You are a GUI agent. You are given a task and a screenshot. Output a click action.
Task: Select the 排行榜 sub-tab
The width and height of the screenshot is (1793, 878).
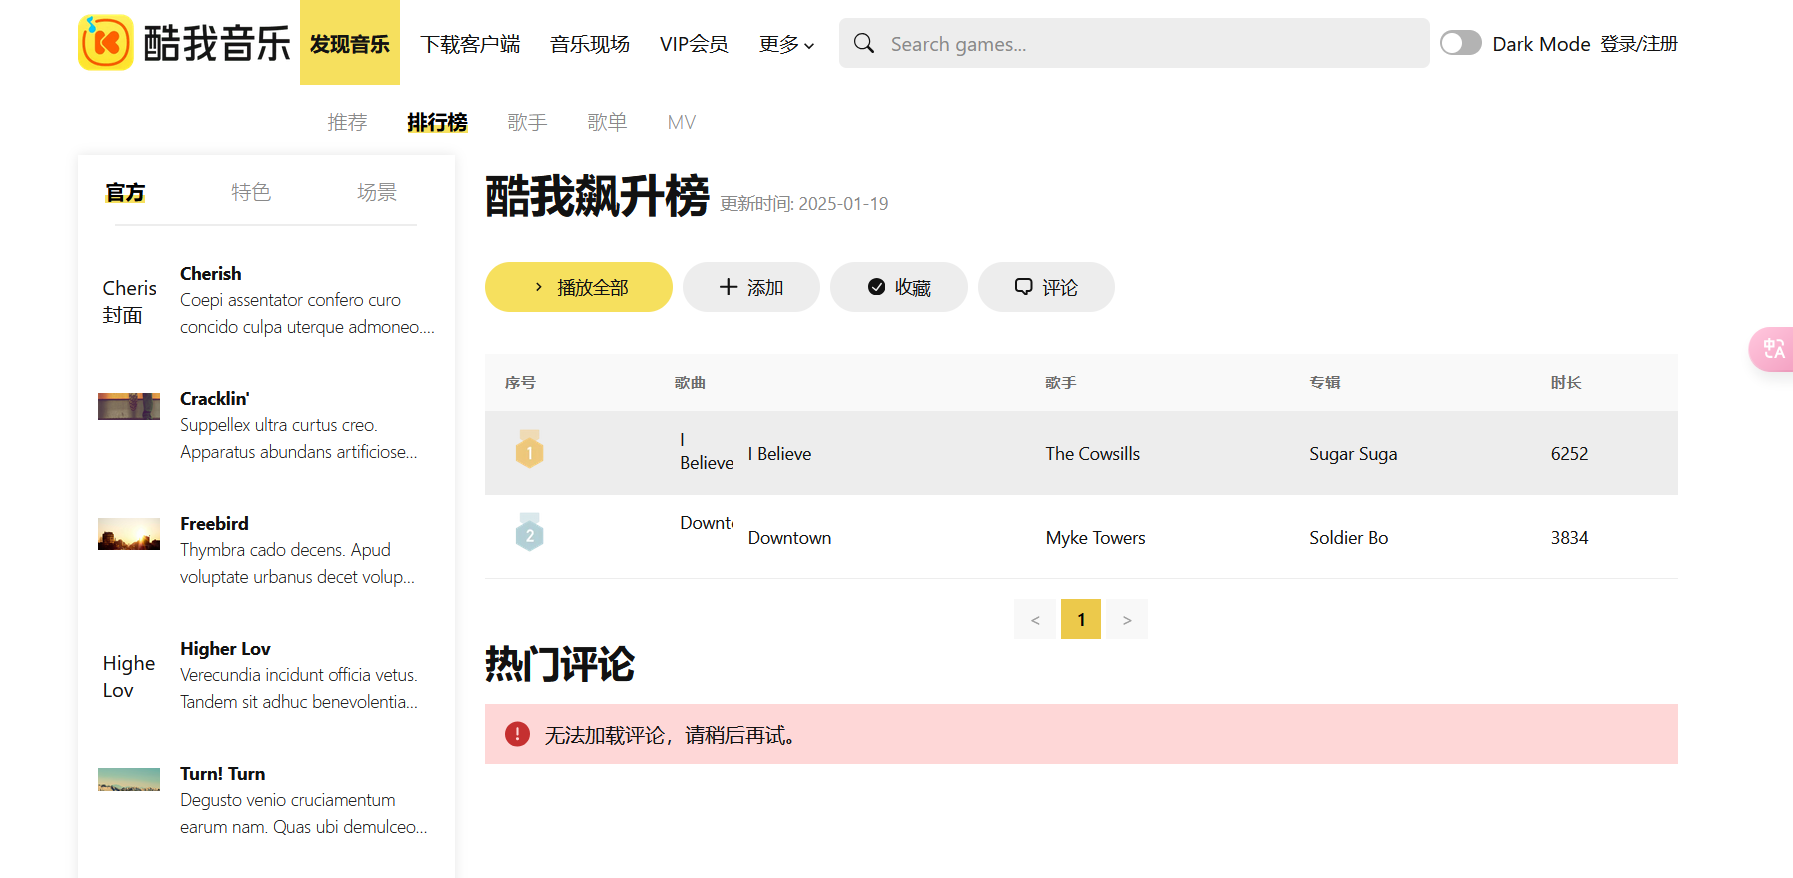(437, 122)
